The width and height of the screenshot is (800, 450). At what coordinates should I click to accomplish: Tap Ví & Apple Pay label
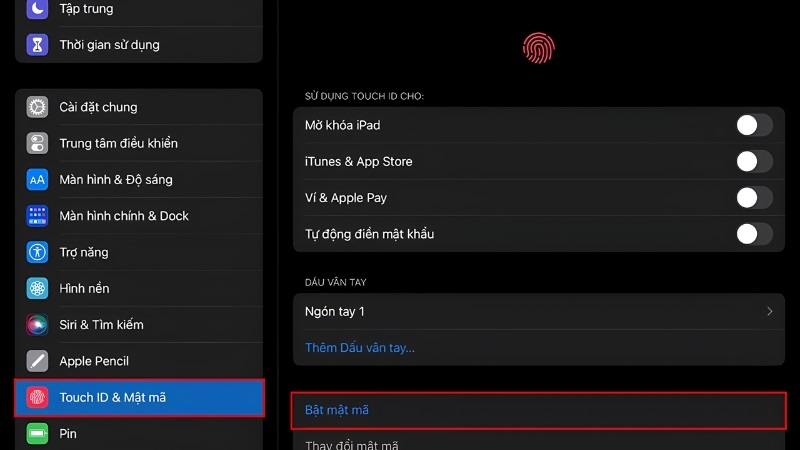(345, 198)
